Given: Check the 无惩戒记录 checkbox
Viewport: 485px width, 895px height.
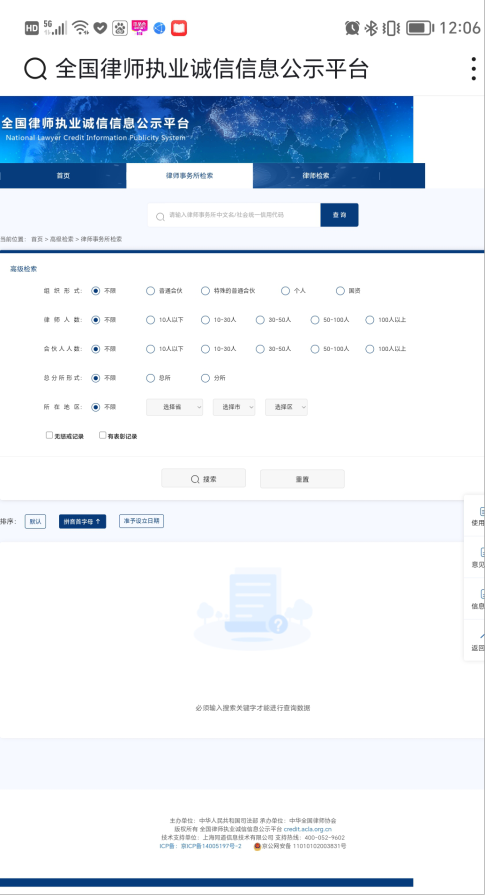Looking at the screenshot, I should tap(49, 435).
